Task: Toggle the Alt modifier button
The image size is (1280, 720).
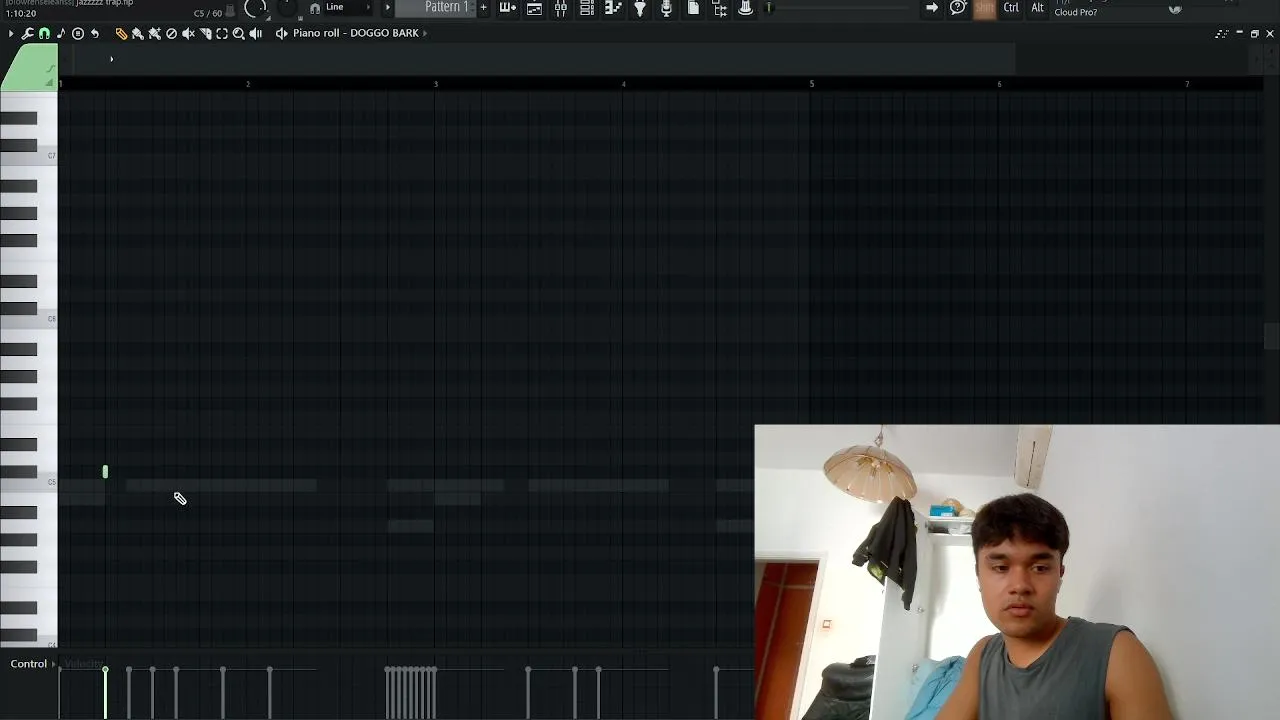Action: pos(1037,8)
